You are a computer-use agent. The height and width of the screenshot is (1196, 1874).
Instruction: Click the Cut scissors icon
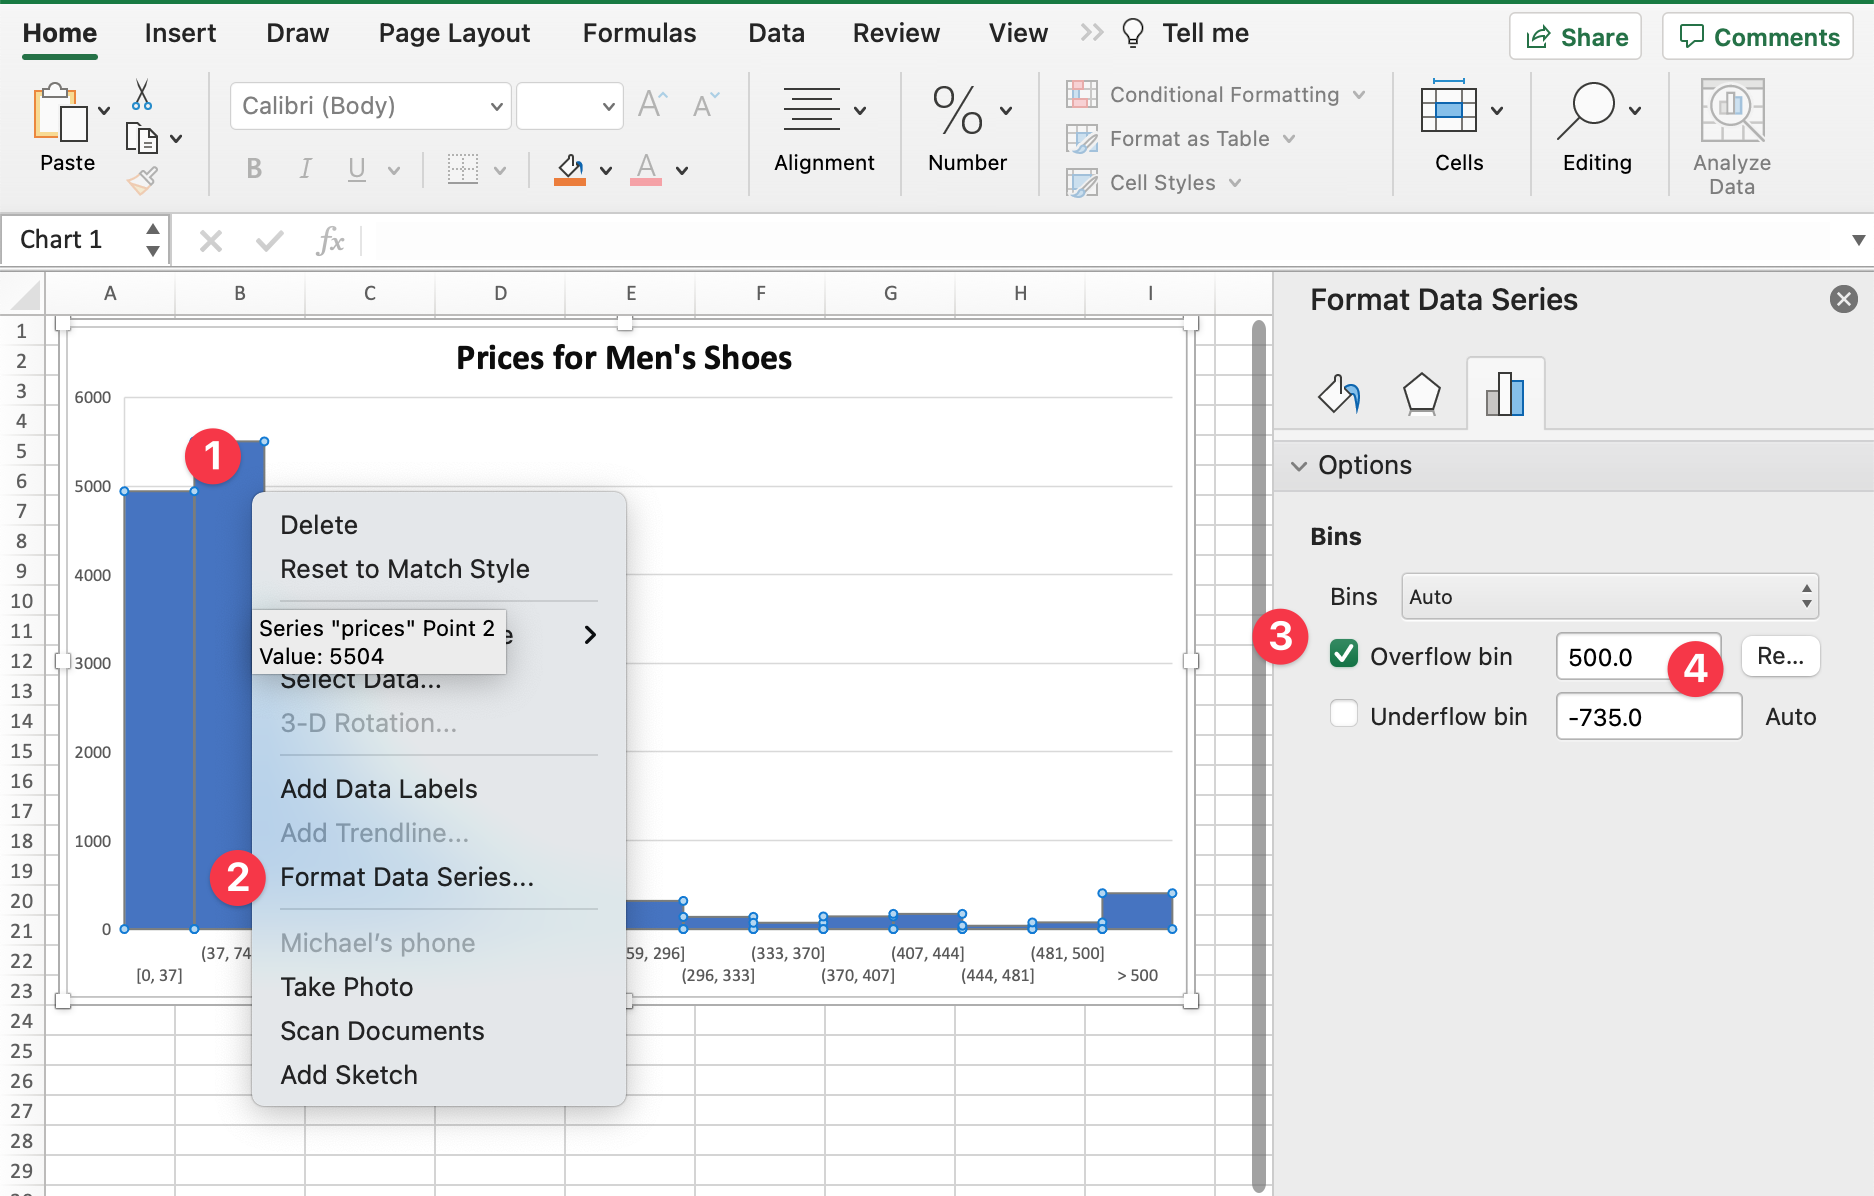click(142, 95)
